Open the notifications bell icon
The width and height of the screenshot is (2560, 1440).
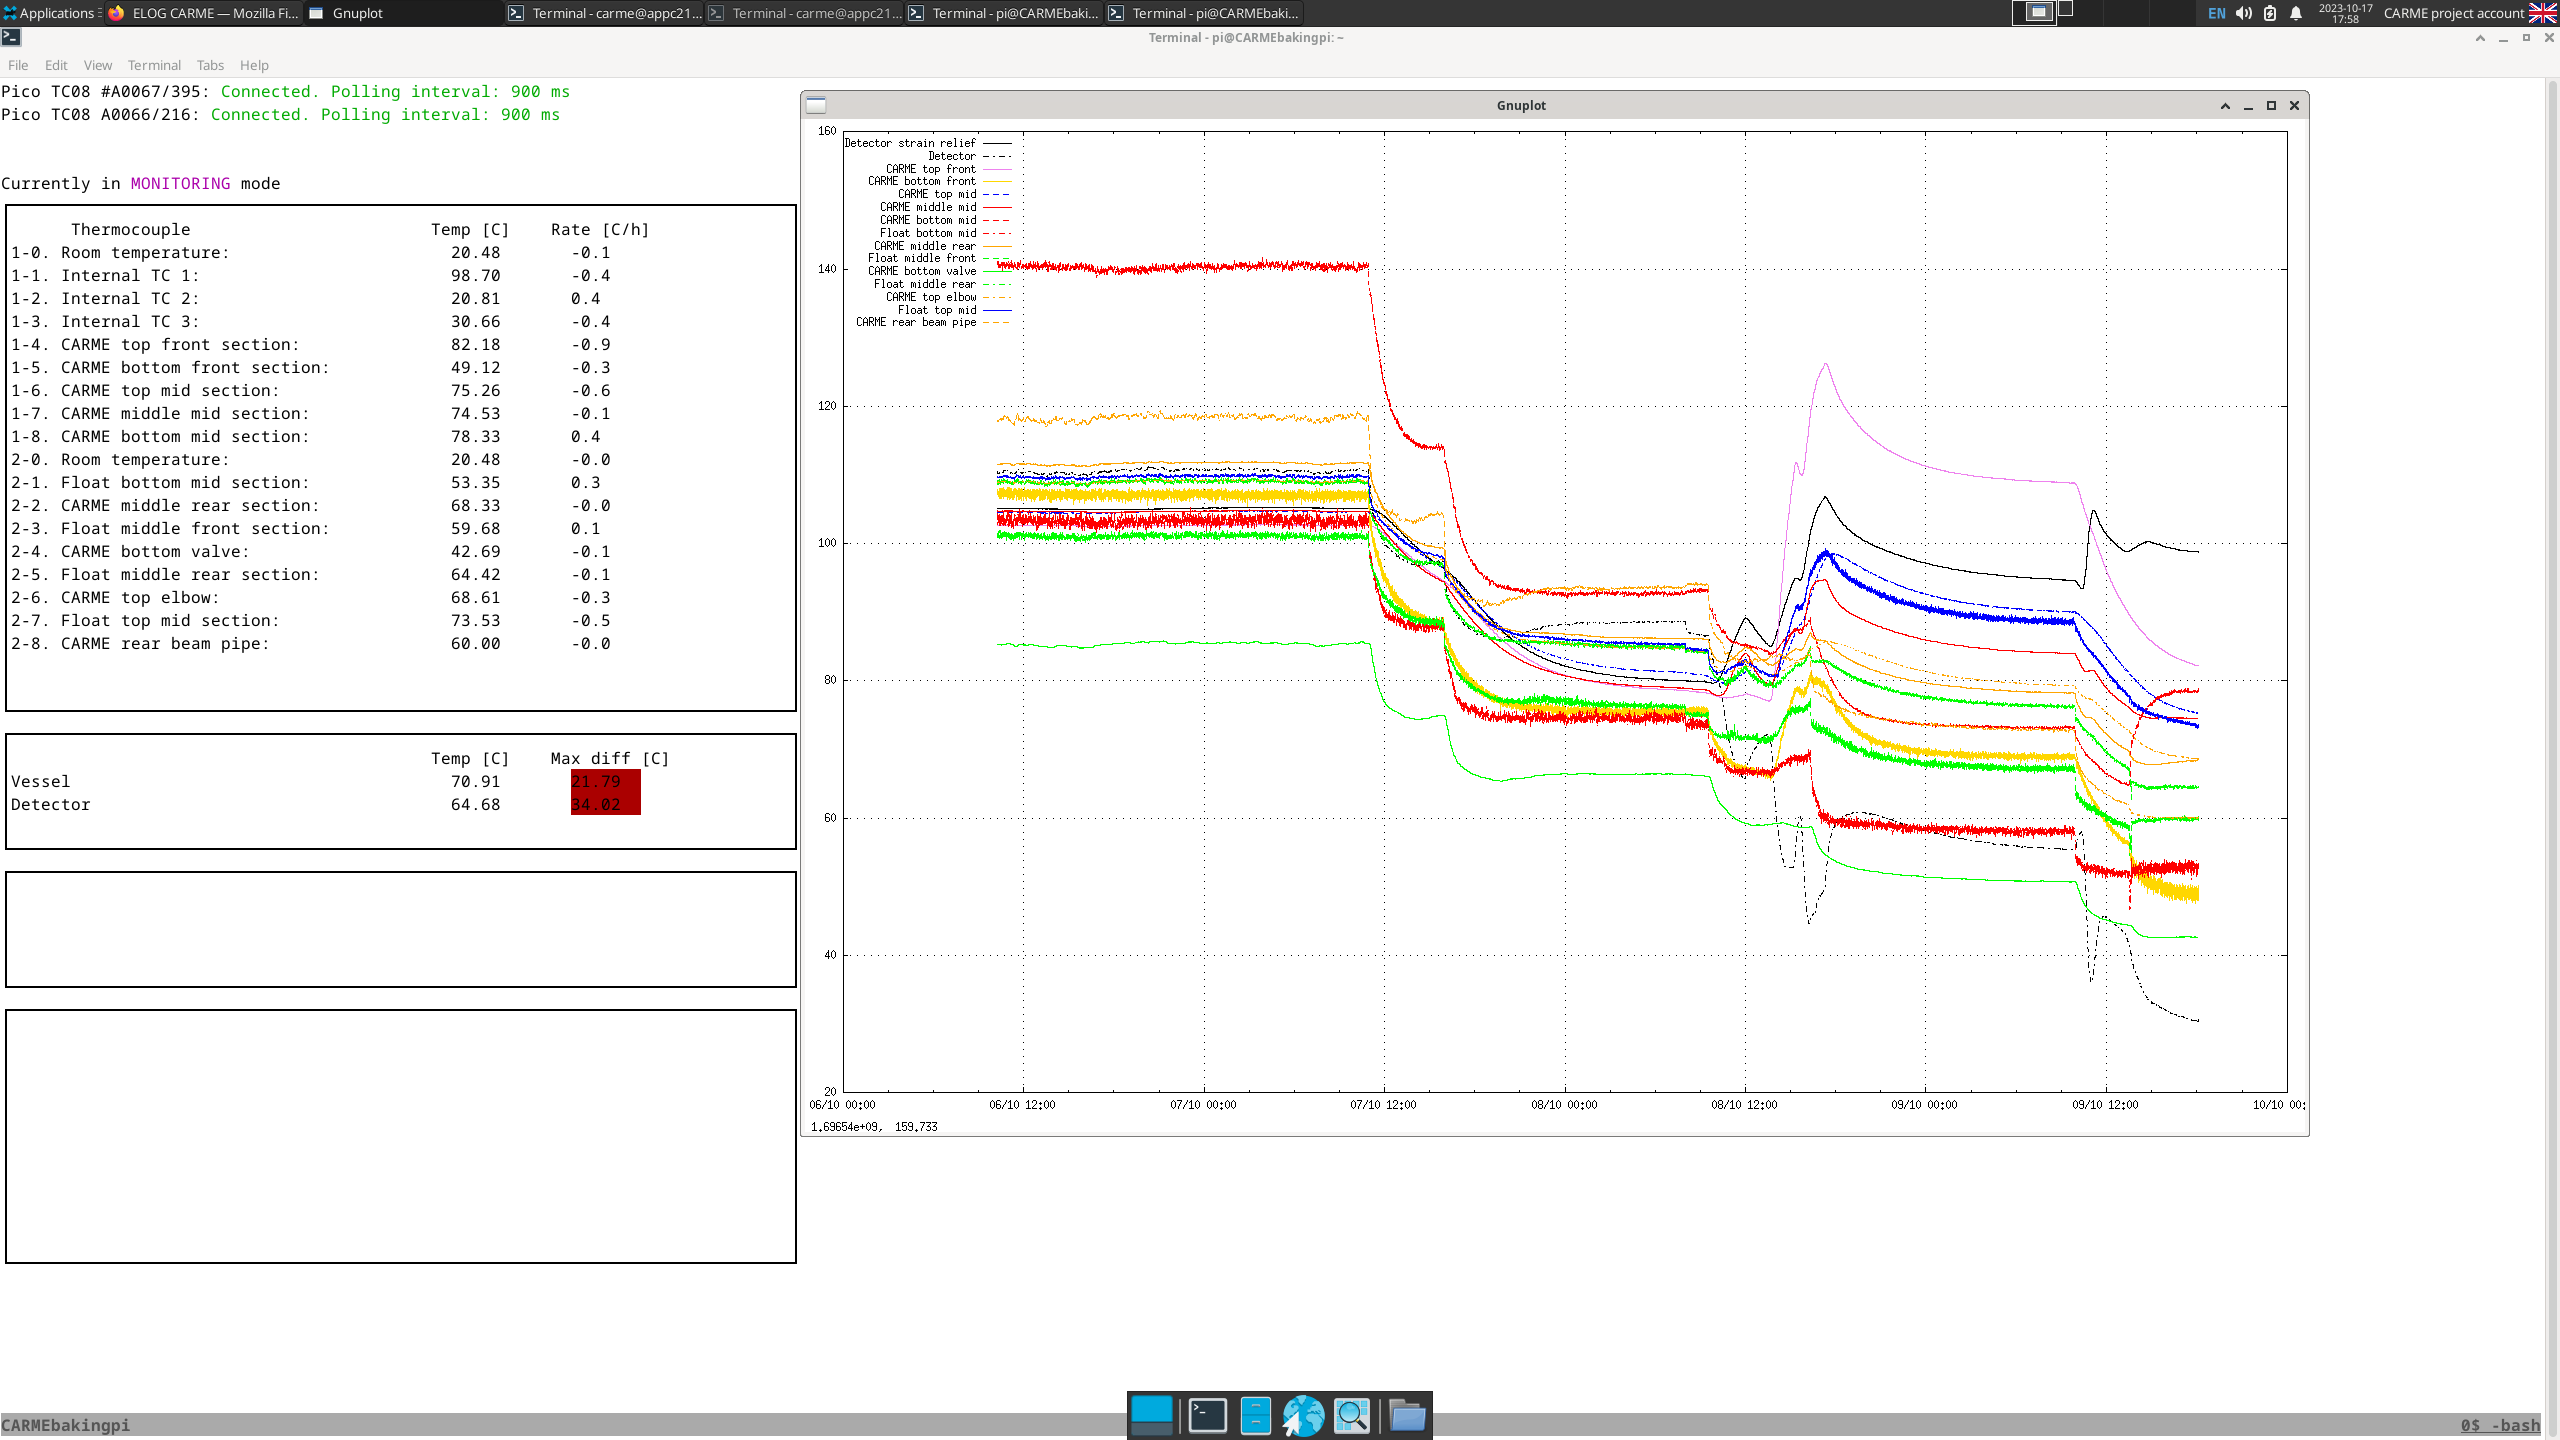pos(2296,13)
